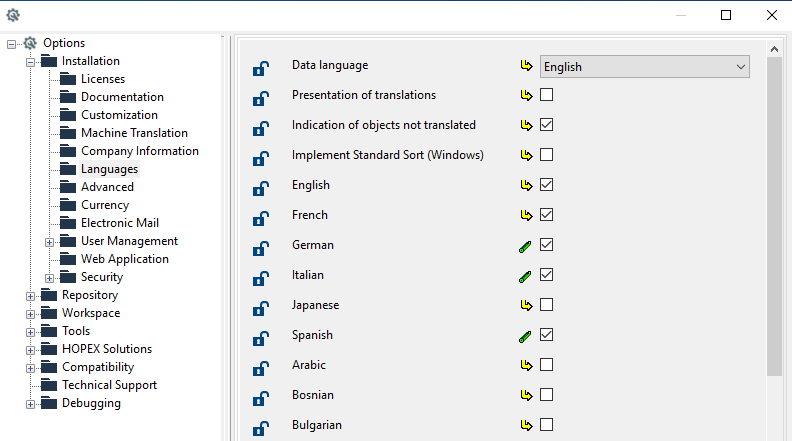Uncheck the Italian language checkbox
792x441 pixels.
point(547,275)
